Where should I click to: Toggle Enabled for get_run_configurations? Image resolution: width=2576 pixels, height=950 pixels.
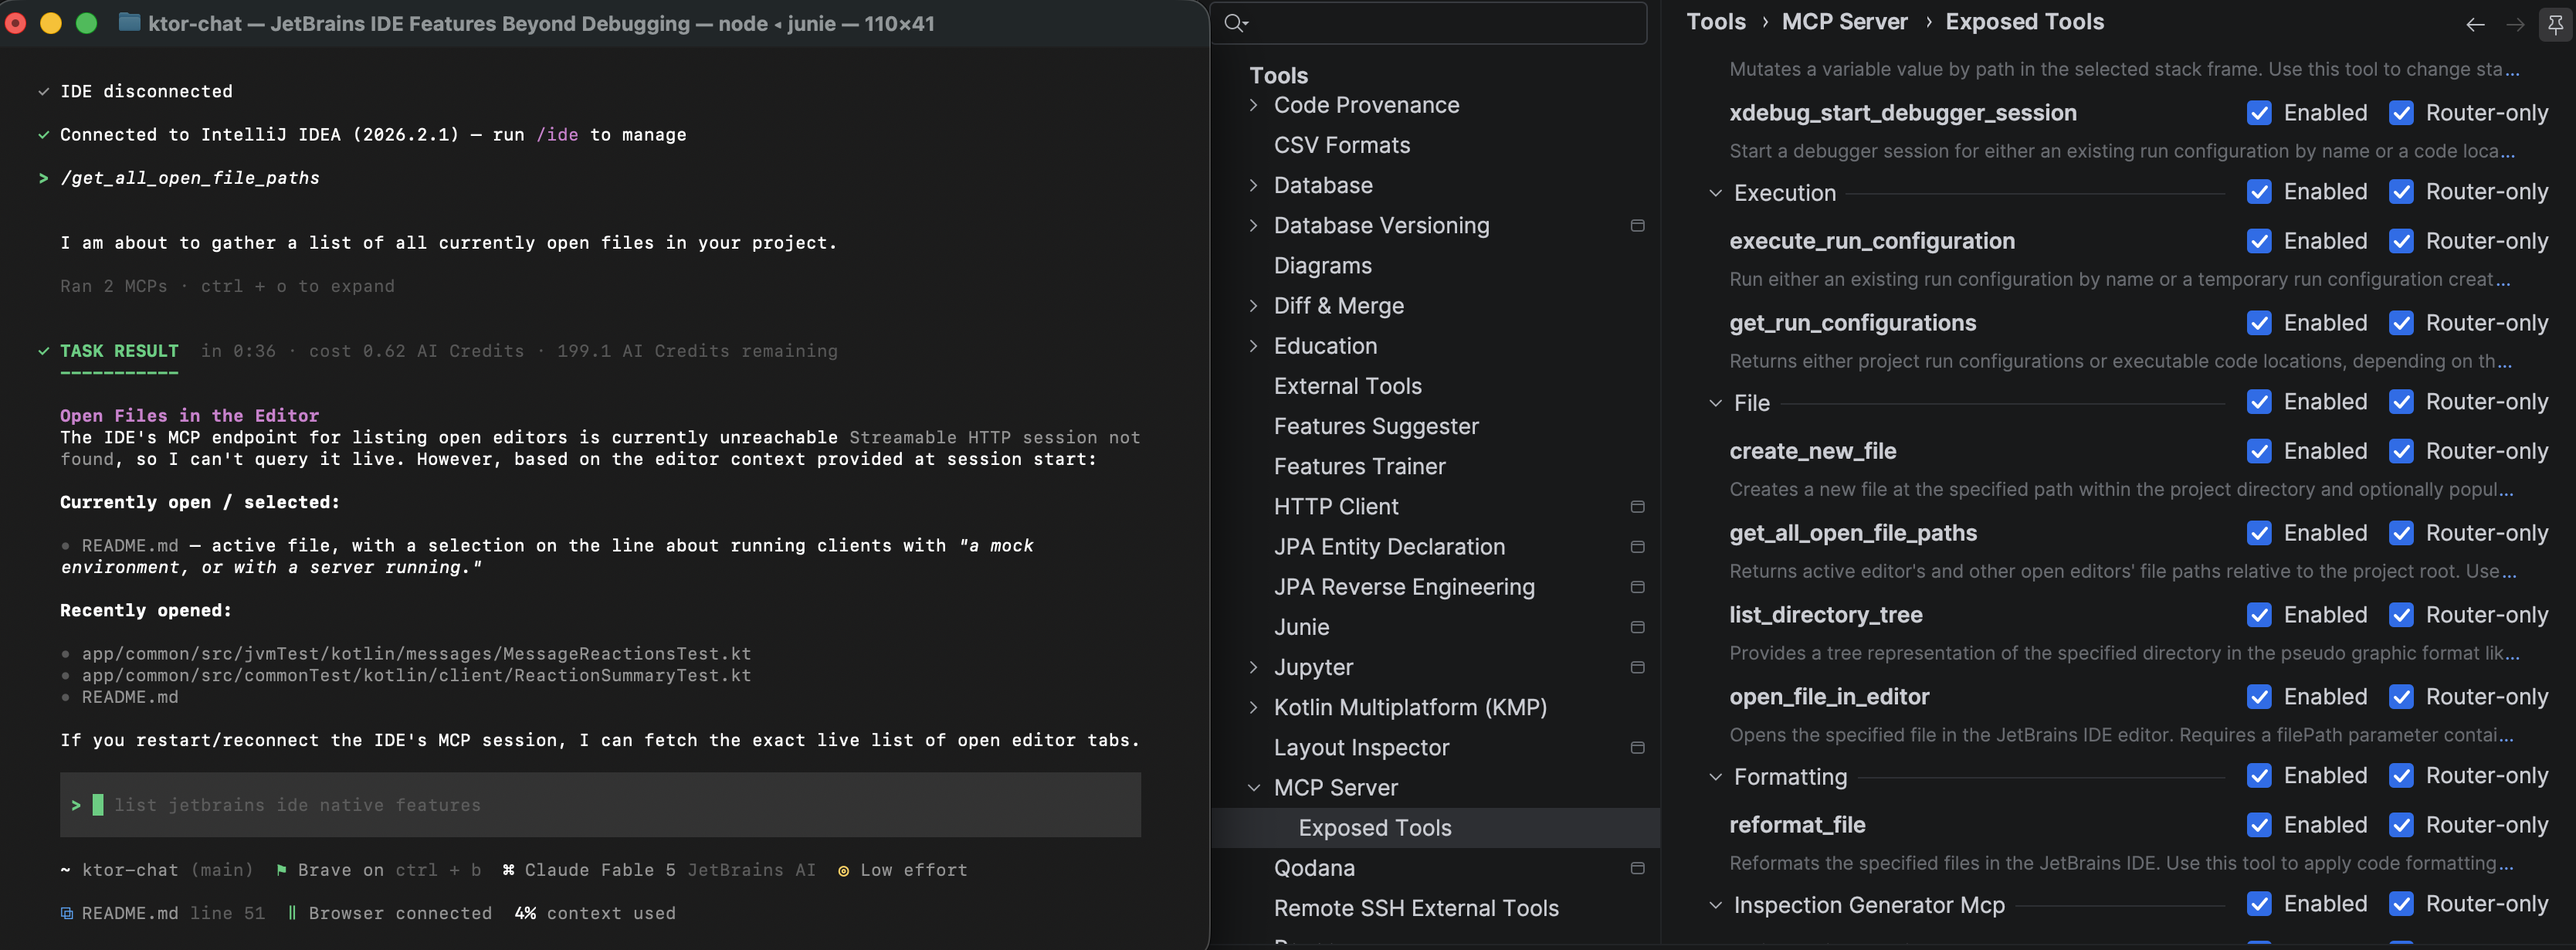click(2259, 323)
